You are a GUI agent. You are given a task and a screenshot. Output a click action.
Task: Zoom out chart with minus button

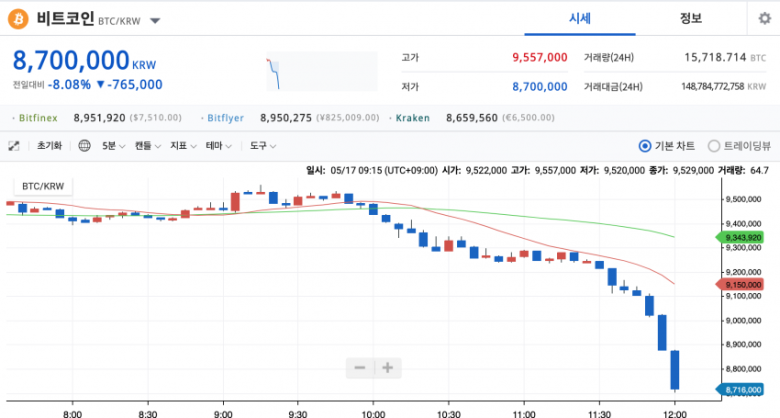[x=360, y=368]
